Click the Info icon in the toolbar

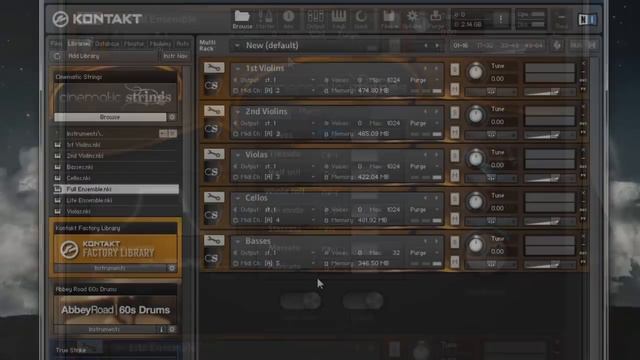pos(289,17)
